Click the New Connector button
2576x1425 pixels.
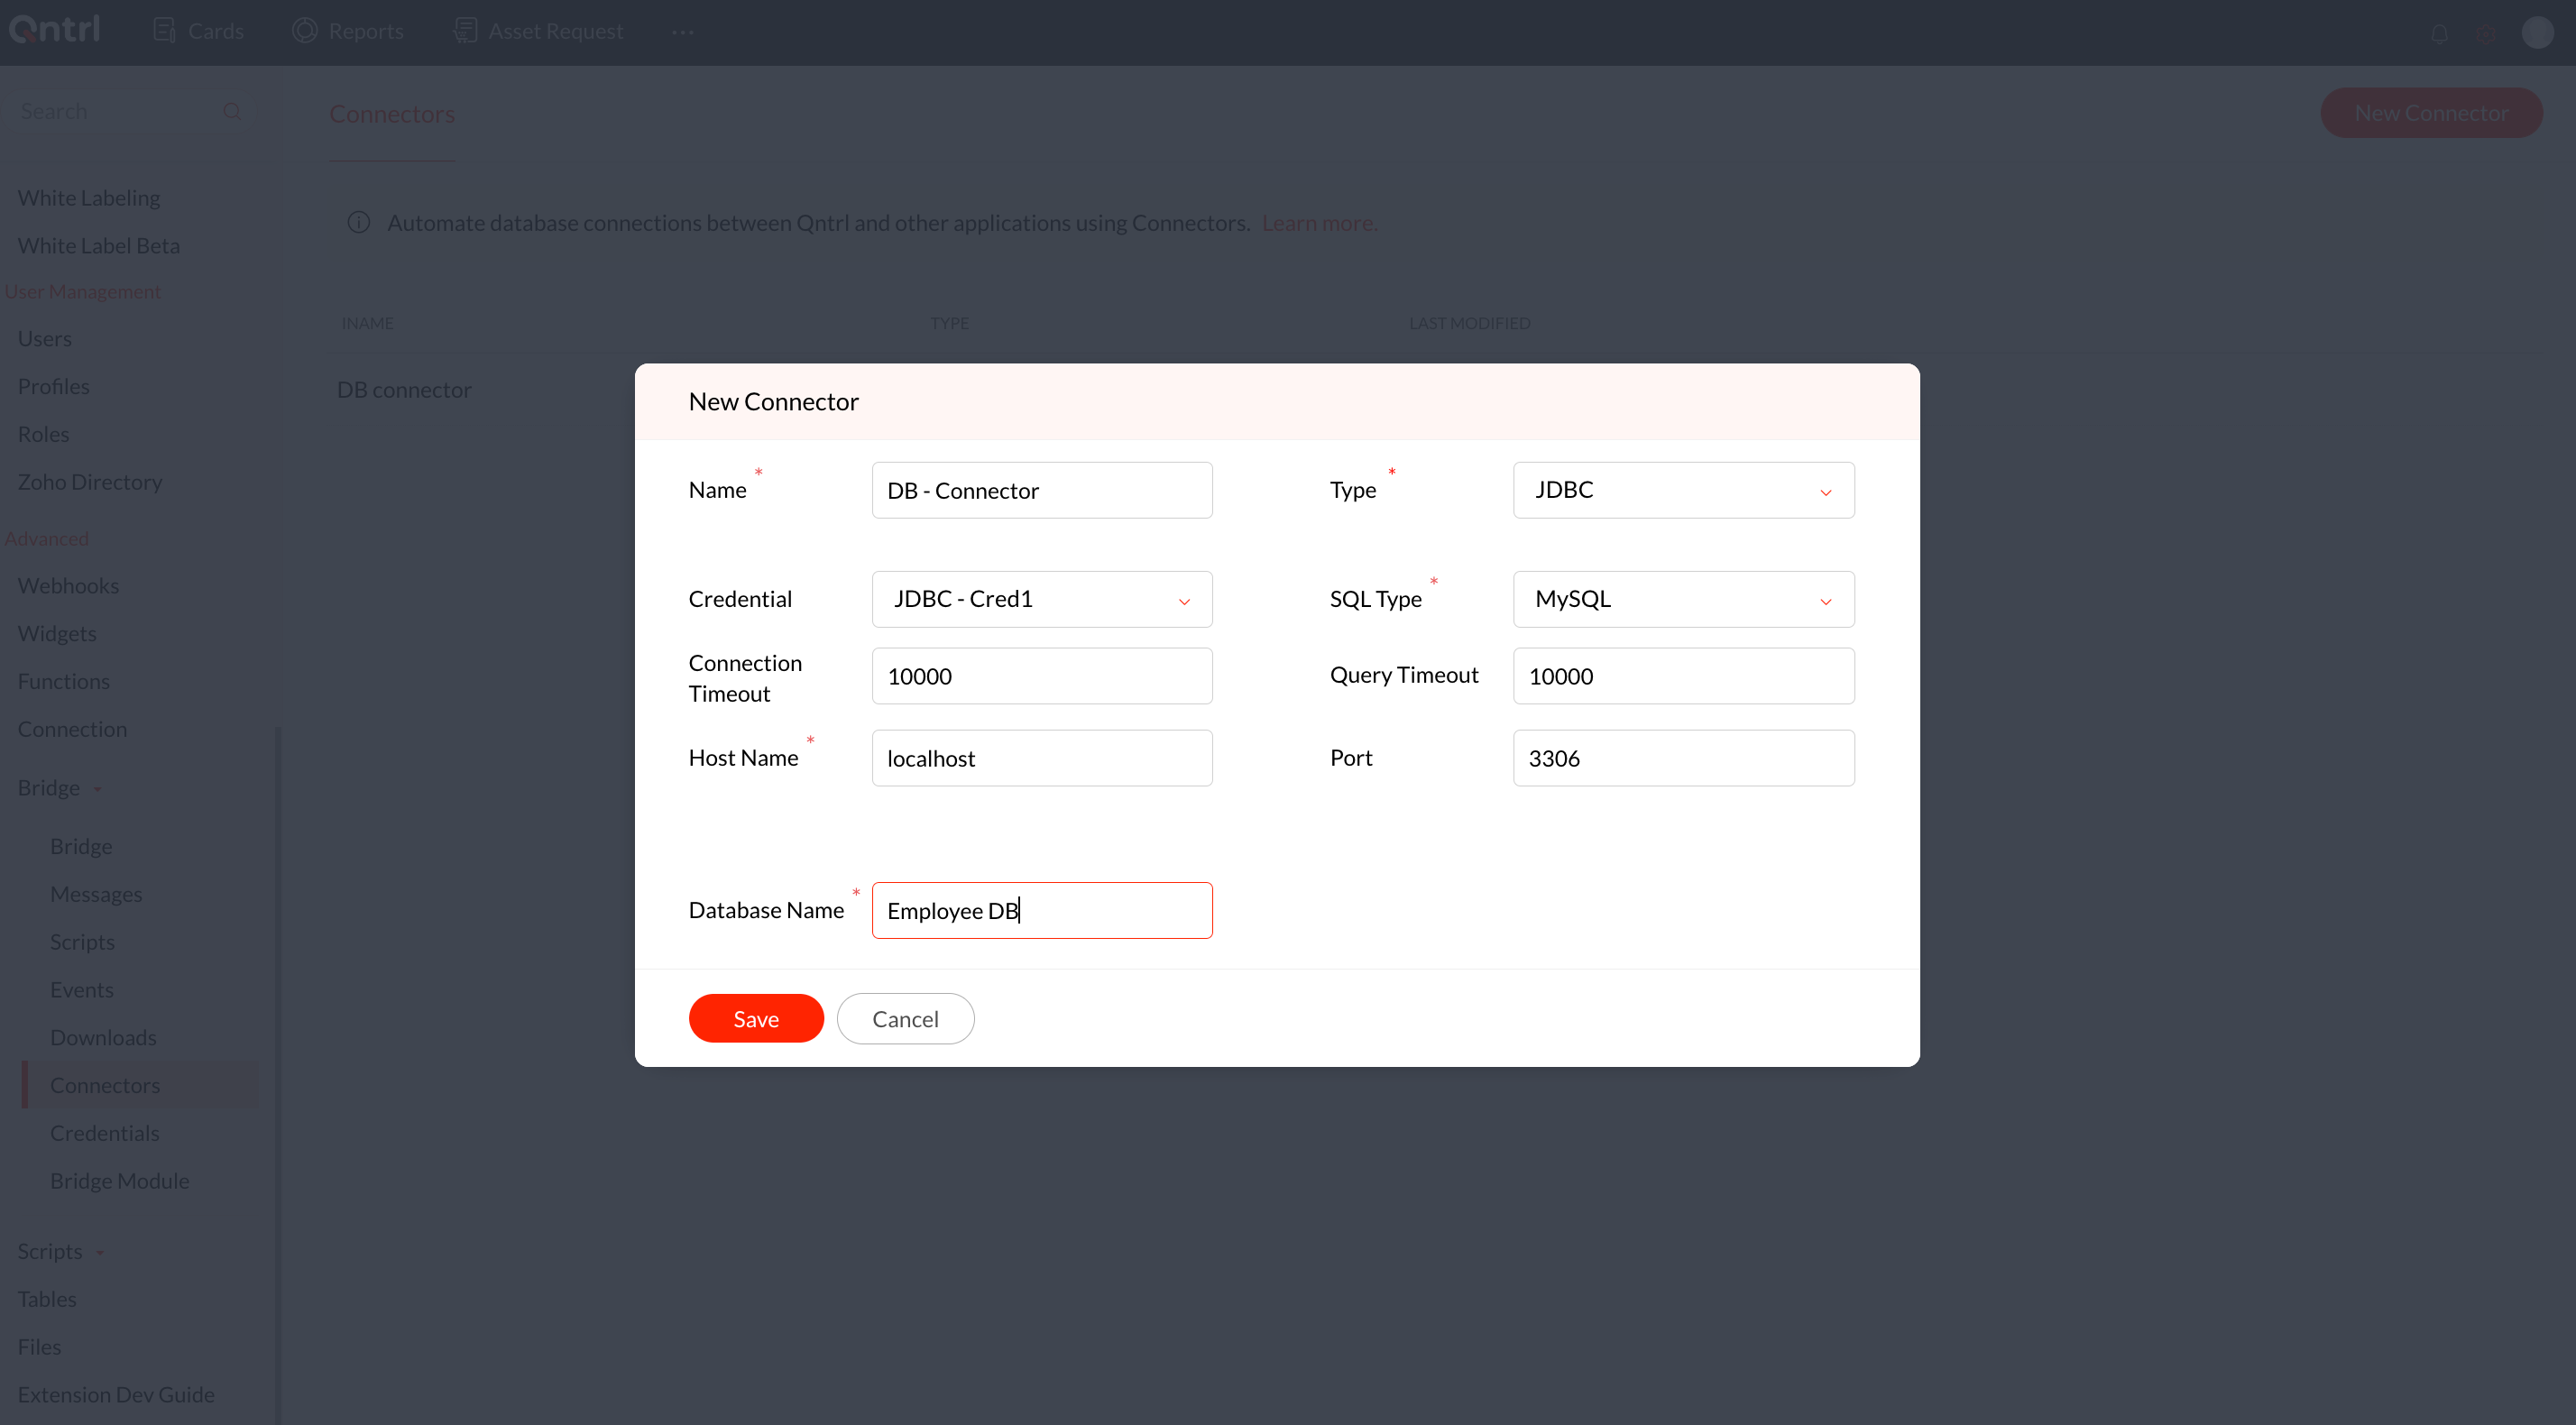point(2431,112)
